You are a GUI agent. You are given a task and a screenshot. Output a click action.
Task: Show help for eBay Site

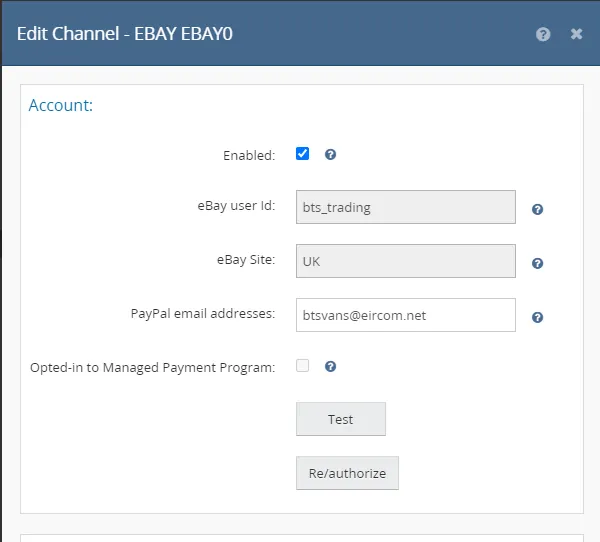click(x=537, y=263)
